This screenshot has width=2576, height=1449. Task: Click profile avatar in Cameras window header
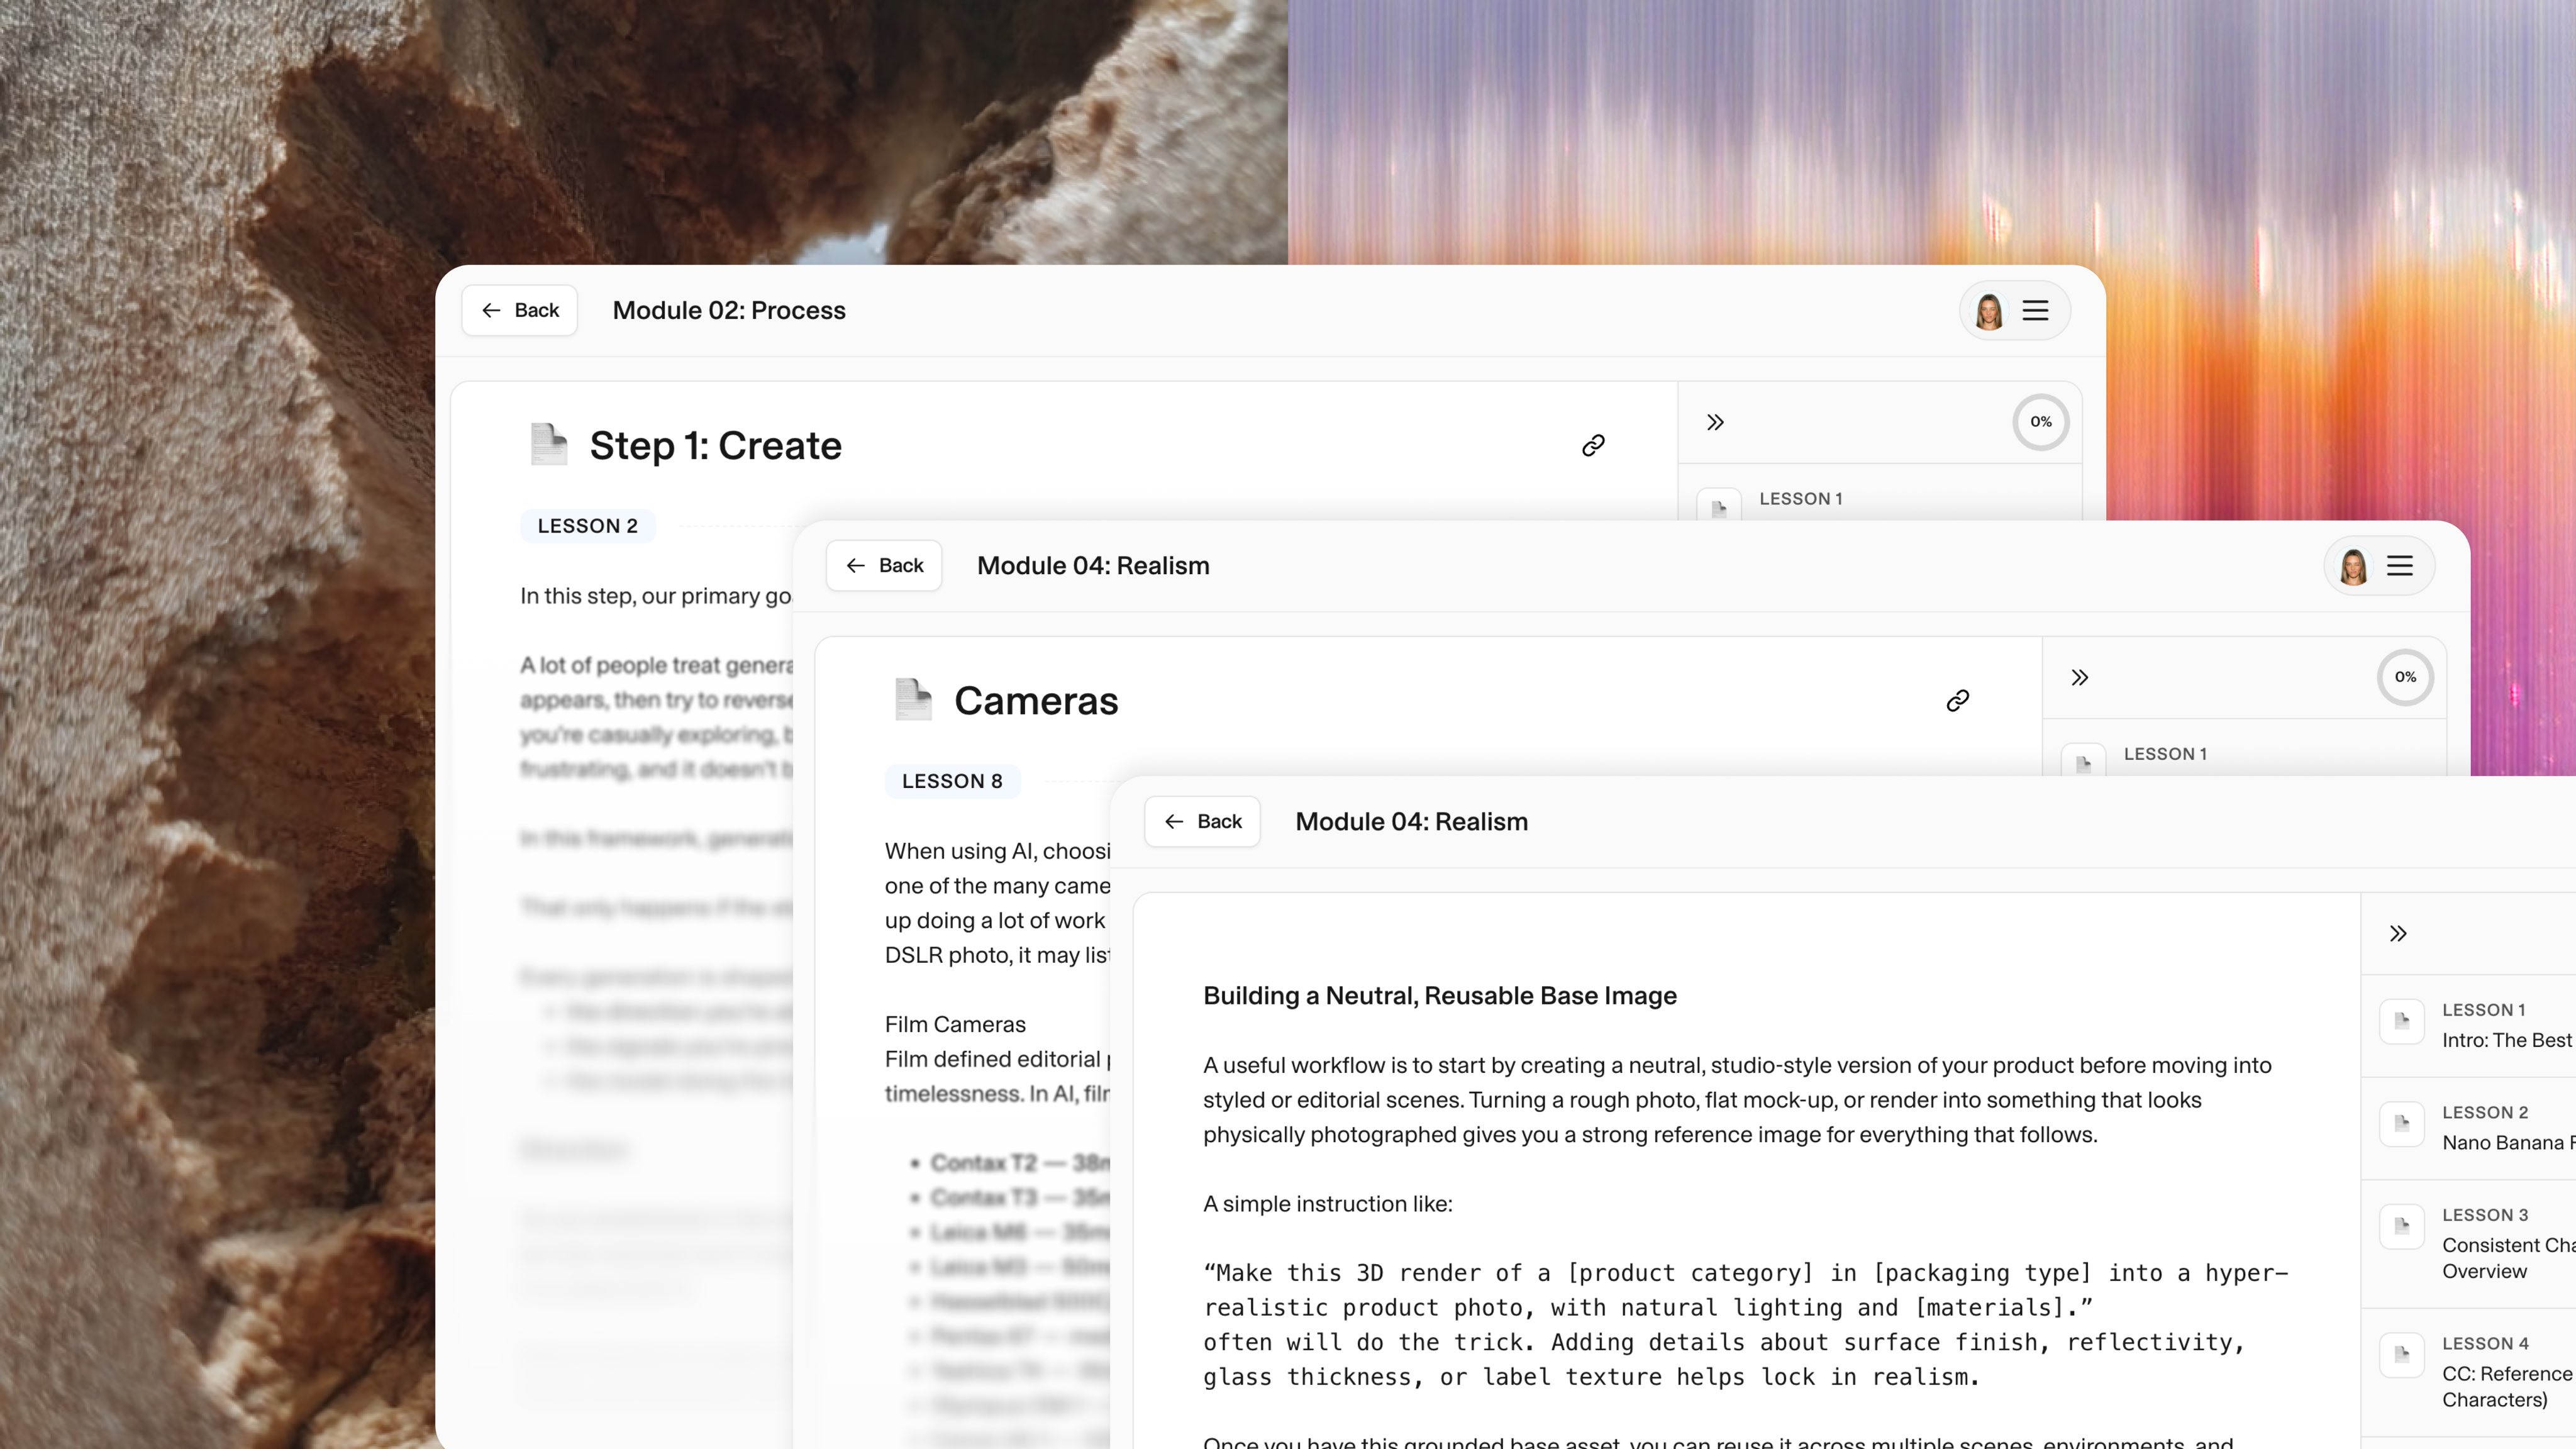(x=2353, y=566)
